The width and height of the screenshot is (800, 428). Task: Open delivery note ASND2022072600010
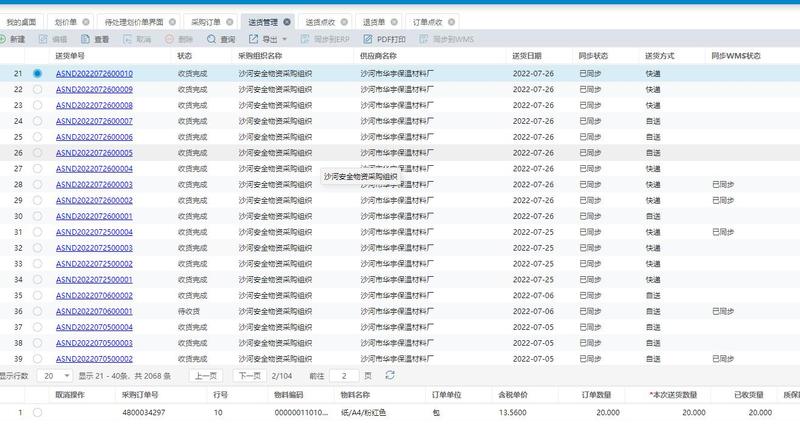click(x=94, y=73)
